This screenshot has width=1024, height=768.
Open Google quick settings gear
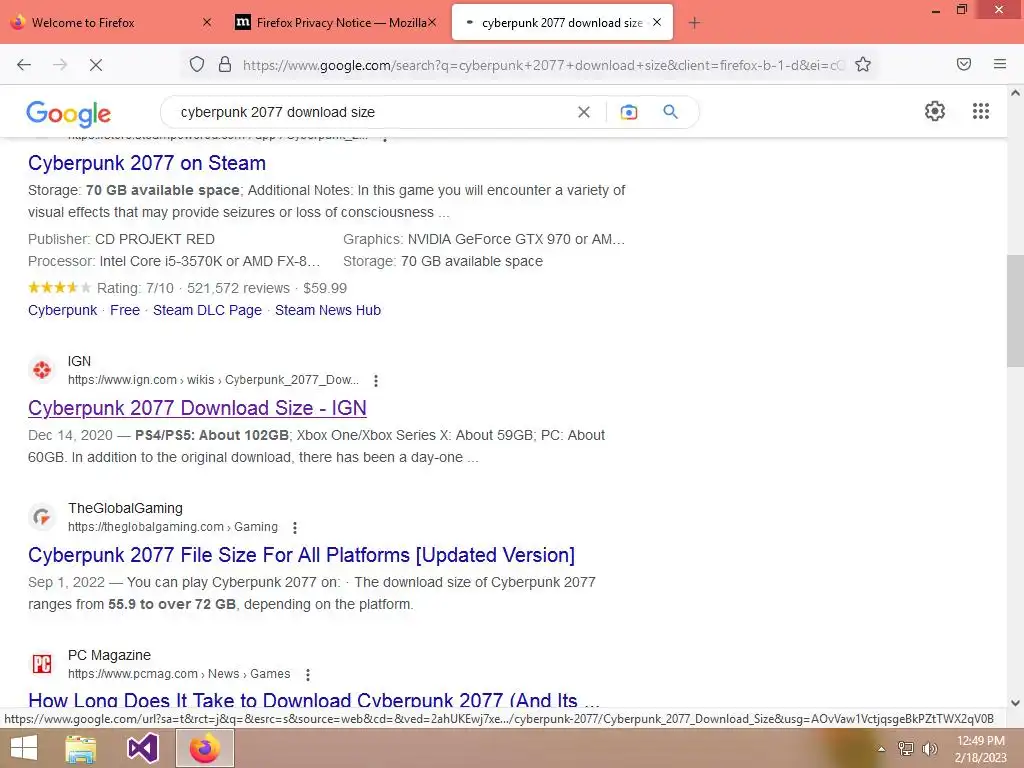coord(935,111)
